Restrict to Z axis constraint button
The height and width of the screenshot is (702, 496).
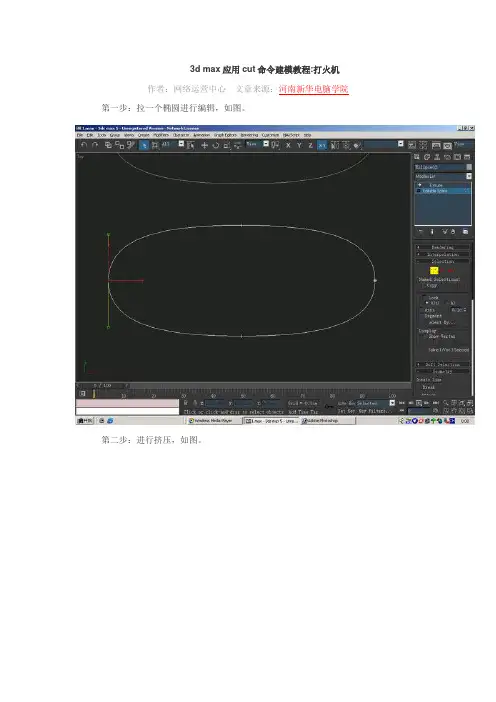pyautogui.click(x=310, y=145)
